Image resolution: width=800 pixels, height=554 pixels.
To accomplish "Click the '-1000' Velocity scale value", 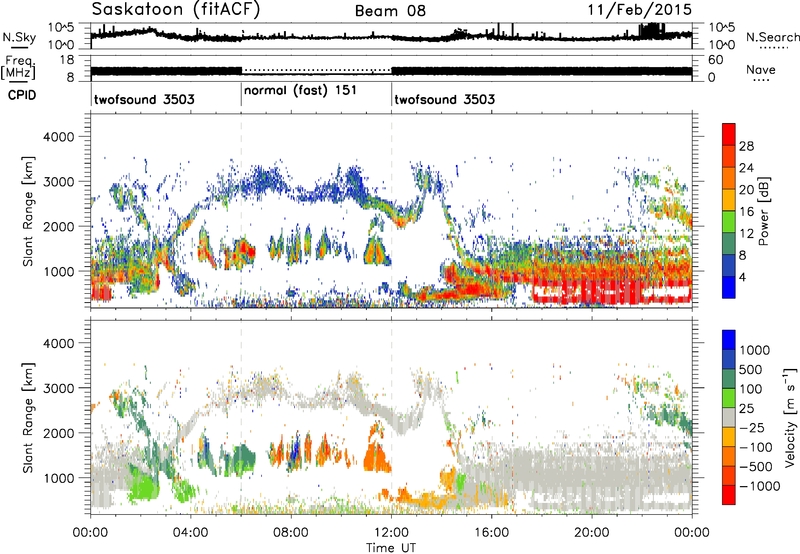I will click(759, 486).
